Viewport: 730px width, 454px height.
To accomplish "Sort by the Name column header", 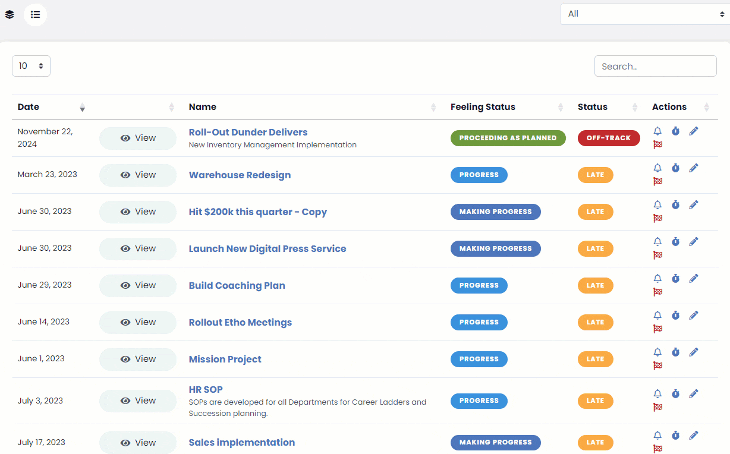I will pyautogui.click(x=310, y=107).
